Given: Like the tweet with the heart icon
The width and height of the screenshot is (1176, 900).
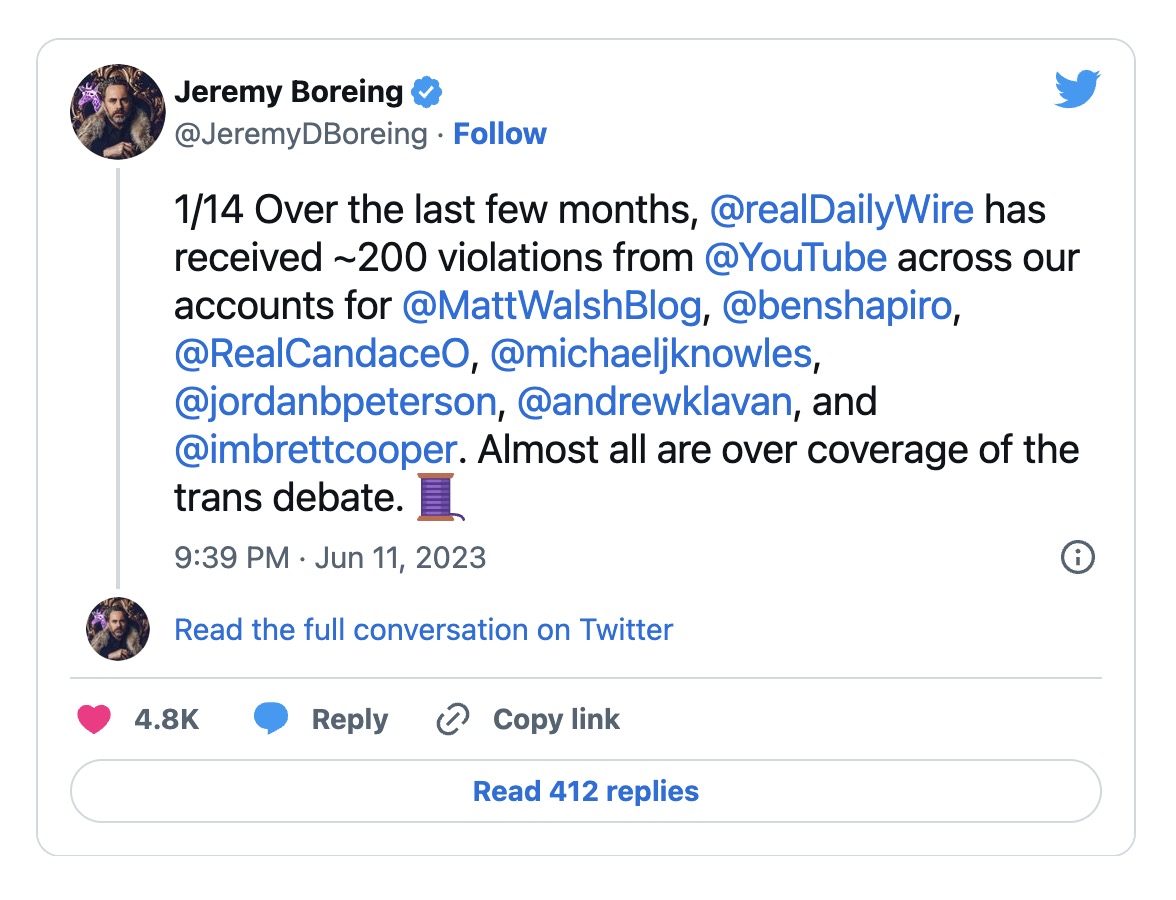Looking at the screenshot, I should click(x=94, y=719).
